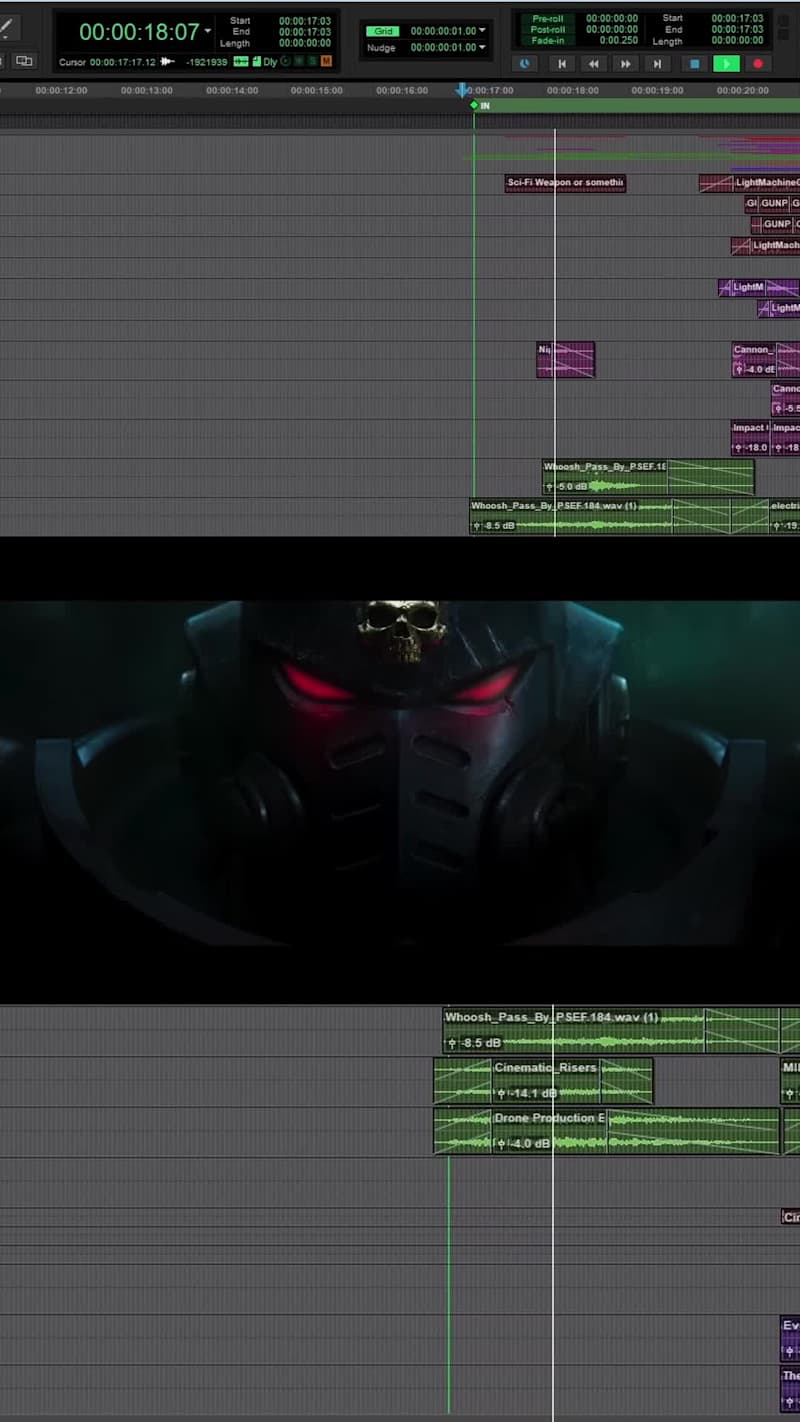Click the Go to End button
The image size is (800, 1422).
(657, 64)
